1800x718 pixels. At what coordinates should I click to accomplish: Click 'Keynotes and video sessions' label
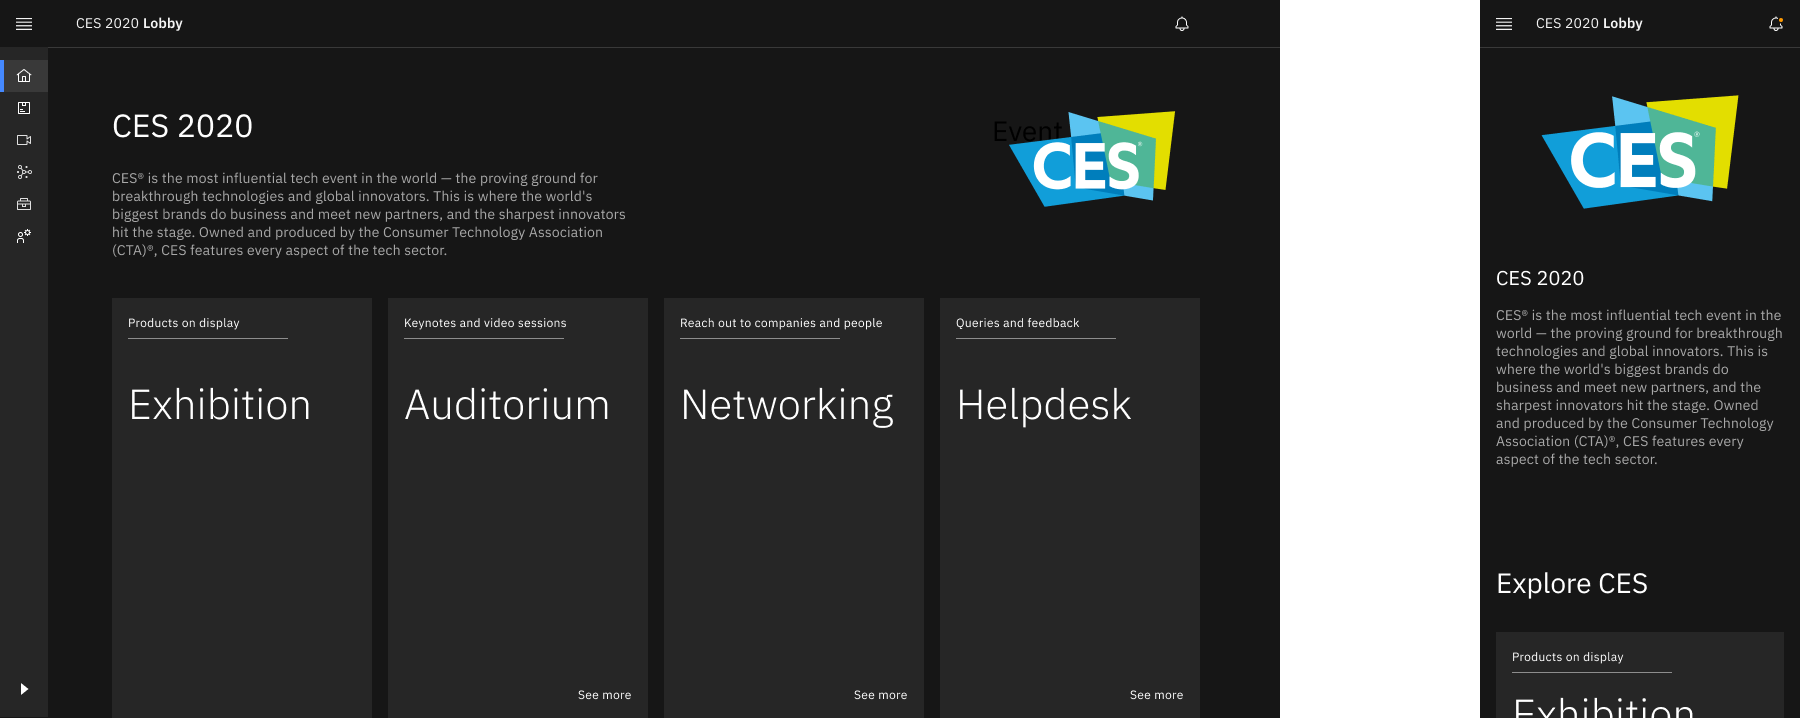(x=485, y=323)
